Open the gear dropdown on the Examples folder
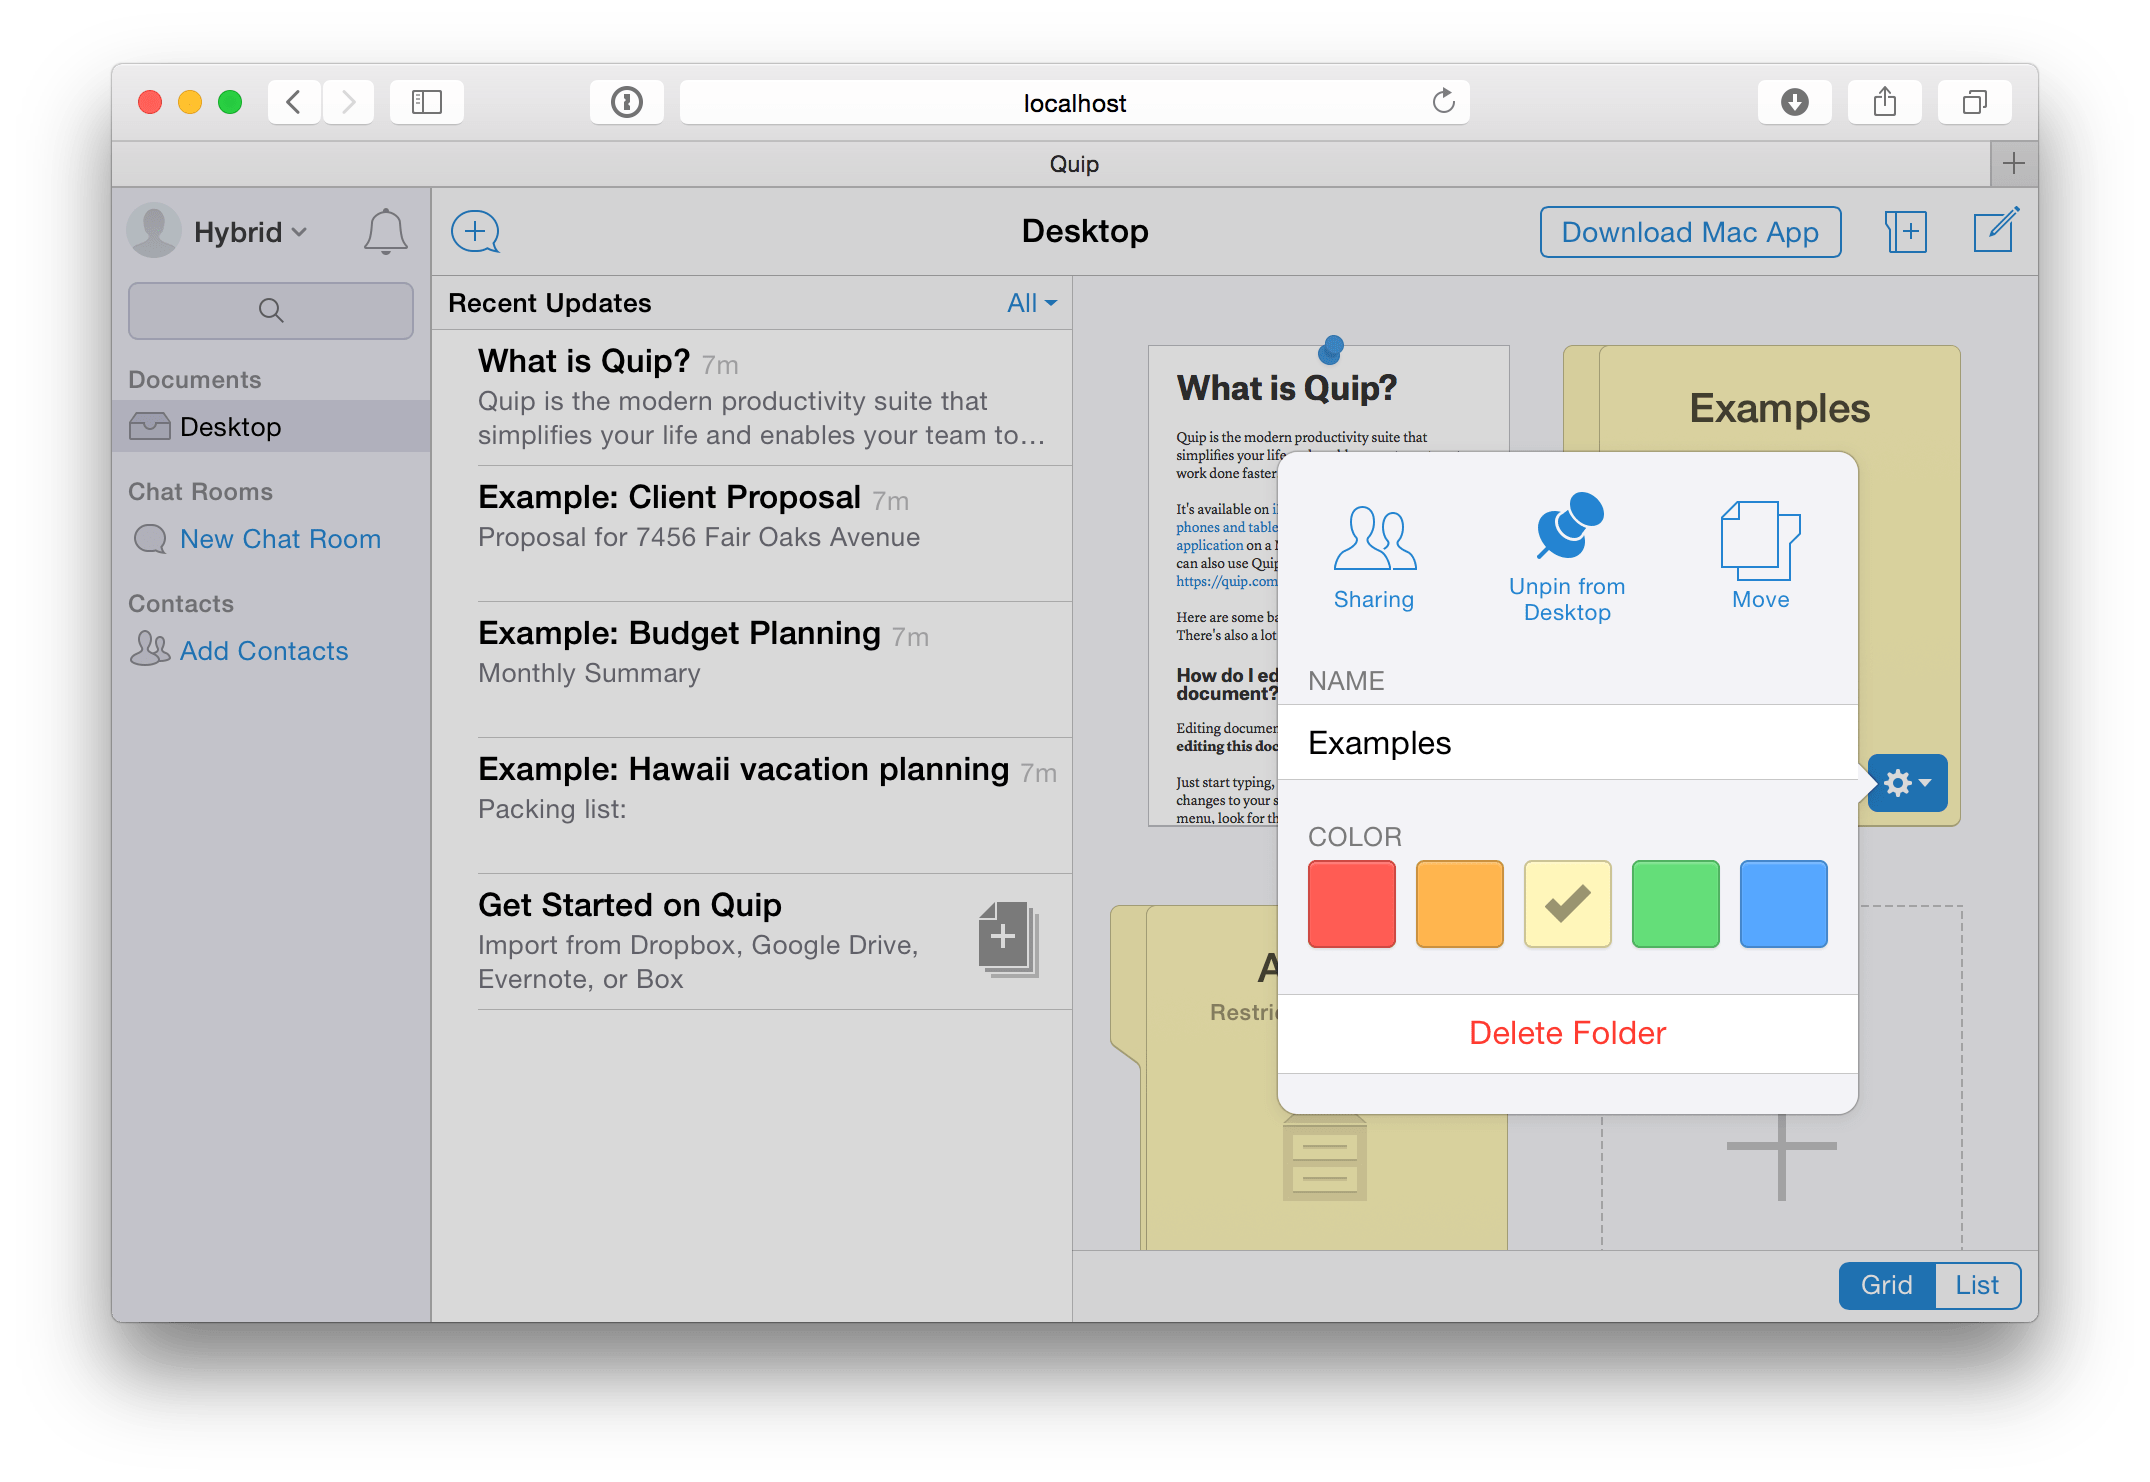 tap(1905, 783)
